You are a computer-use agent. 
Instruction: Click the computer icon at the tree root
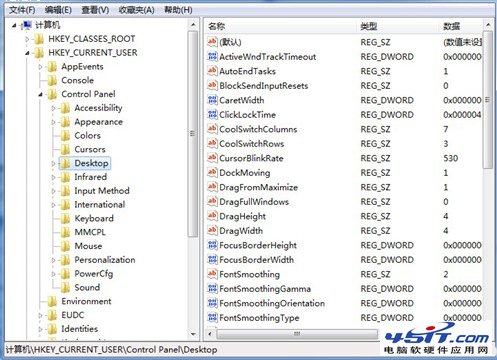(26, 25)
